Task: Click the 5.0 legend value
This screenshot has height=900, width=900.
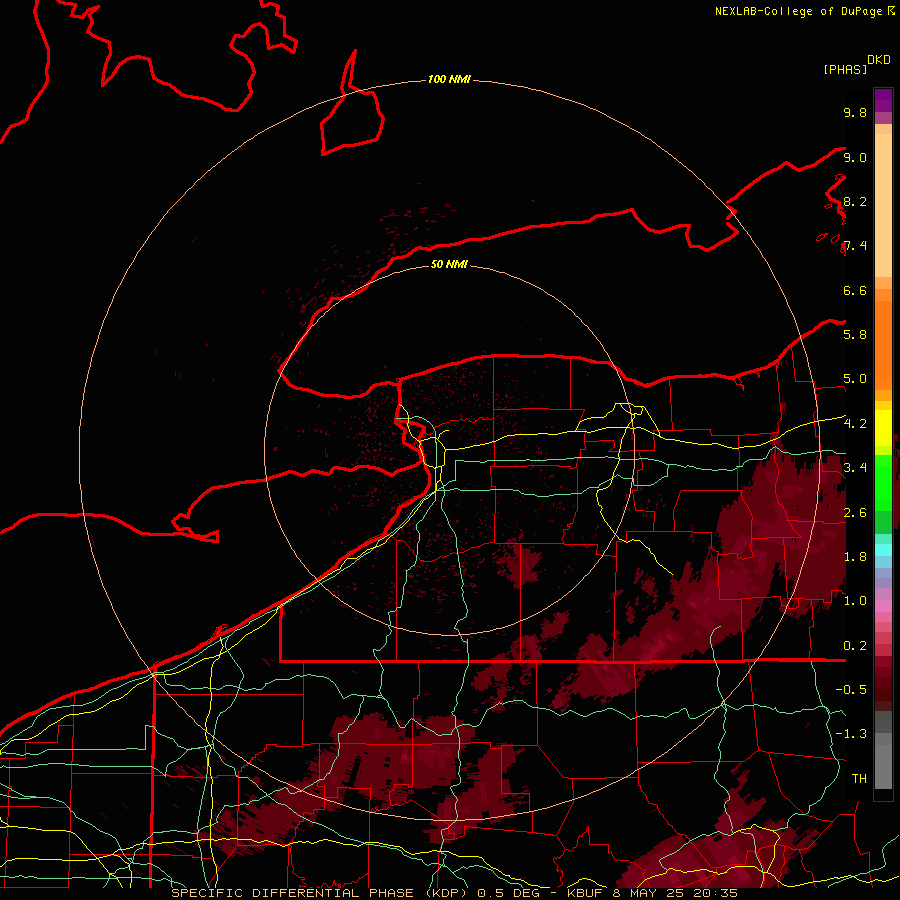Action: 855,379
